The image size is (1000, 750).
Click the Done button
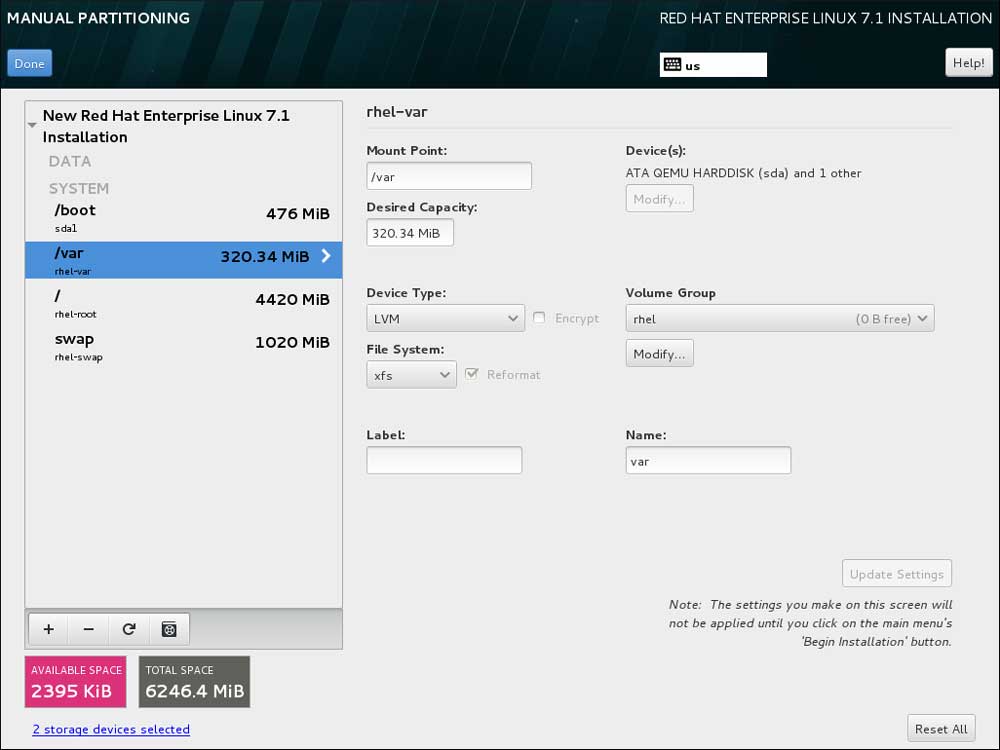29,63
